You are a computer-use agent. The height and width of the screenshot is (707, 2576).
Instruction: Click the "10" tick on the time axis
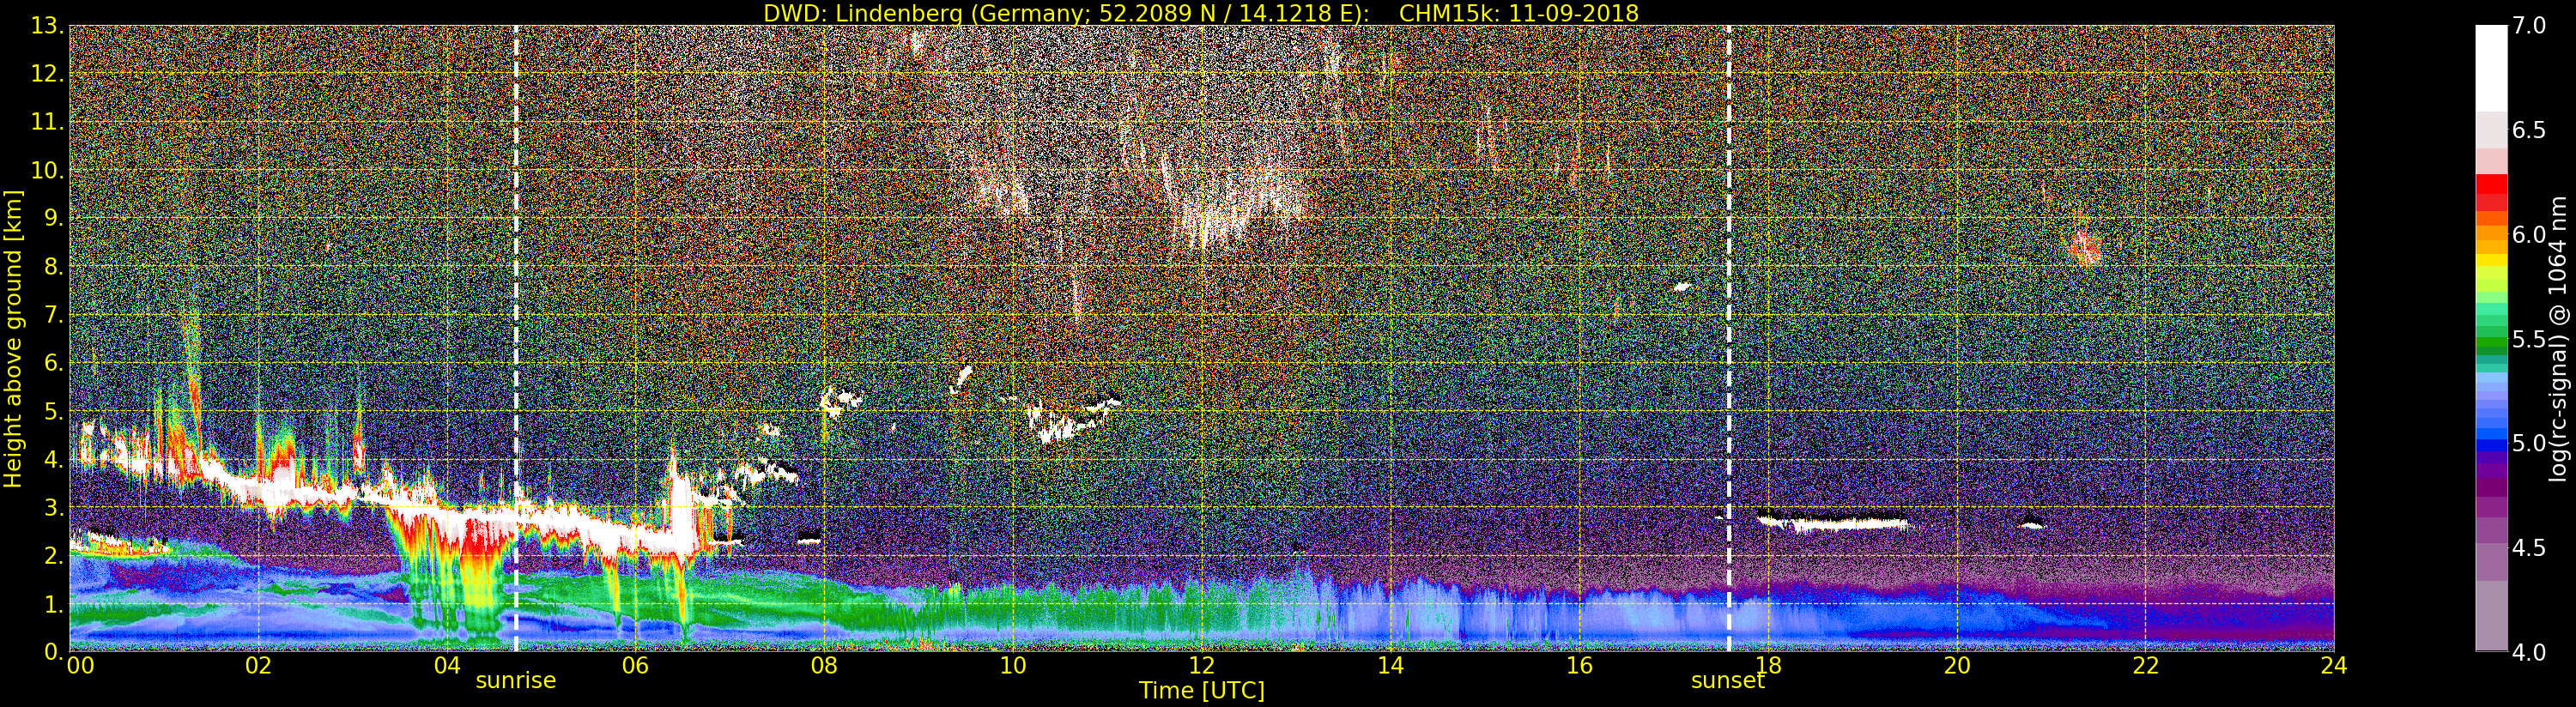coord(1013,666)
